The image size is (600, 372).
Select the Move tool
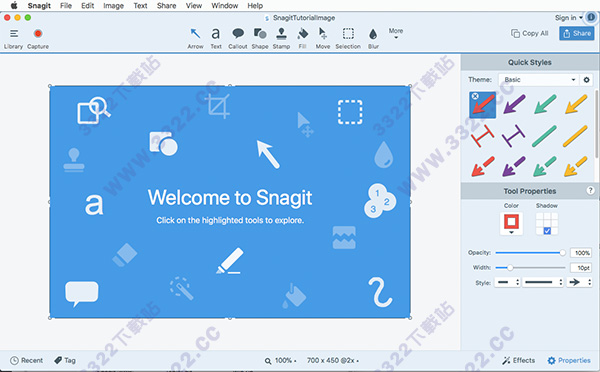[323, 38]
